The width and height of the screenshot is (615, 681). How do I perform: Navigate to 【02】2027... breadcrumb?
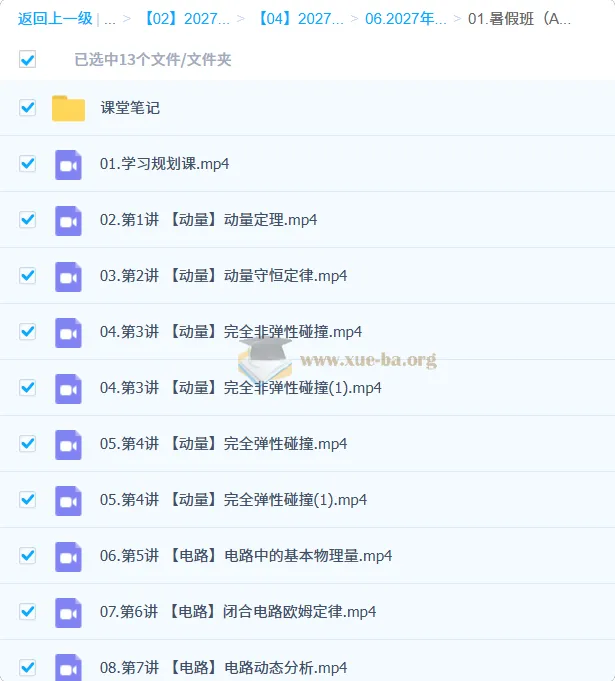tap(185, 19)
